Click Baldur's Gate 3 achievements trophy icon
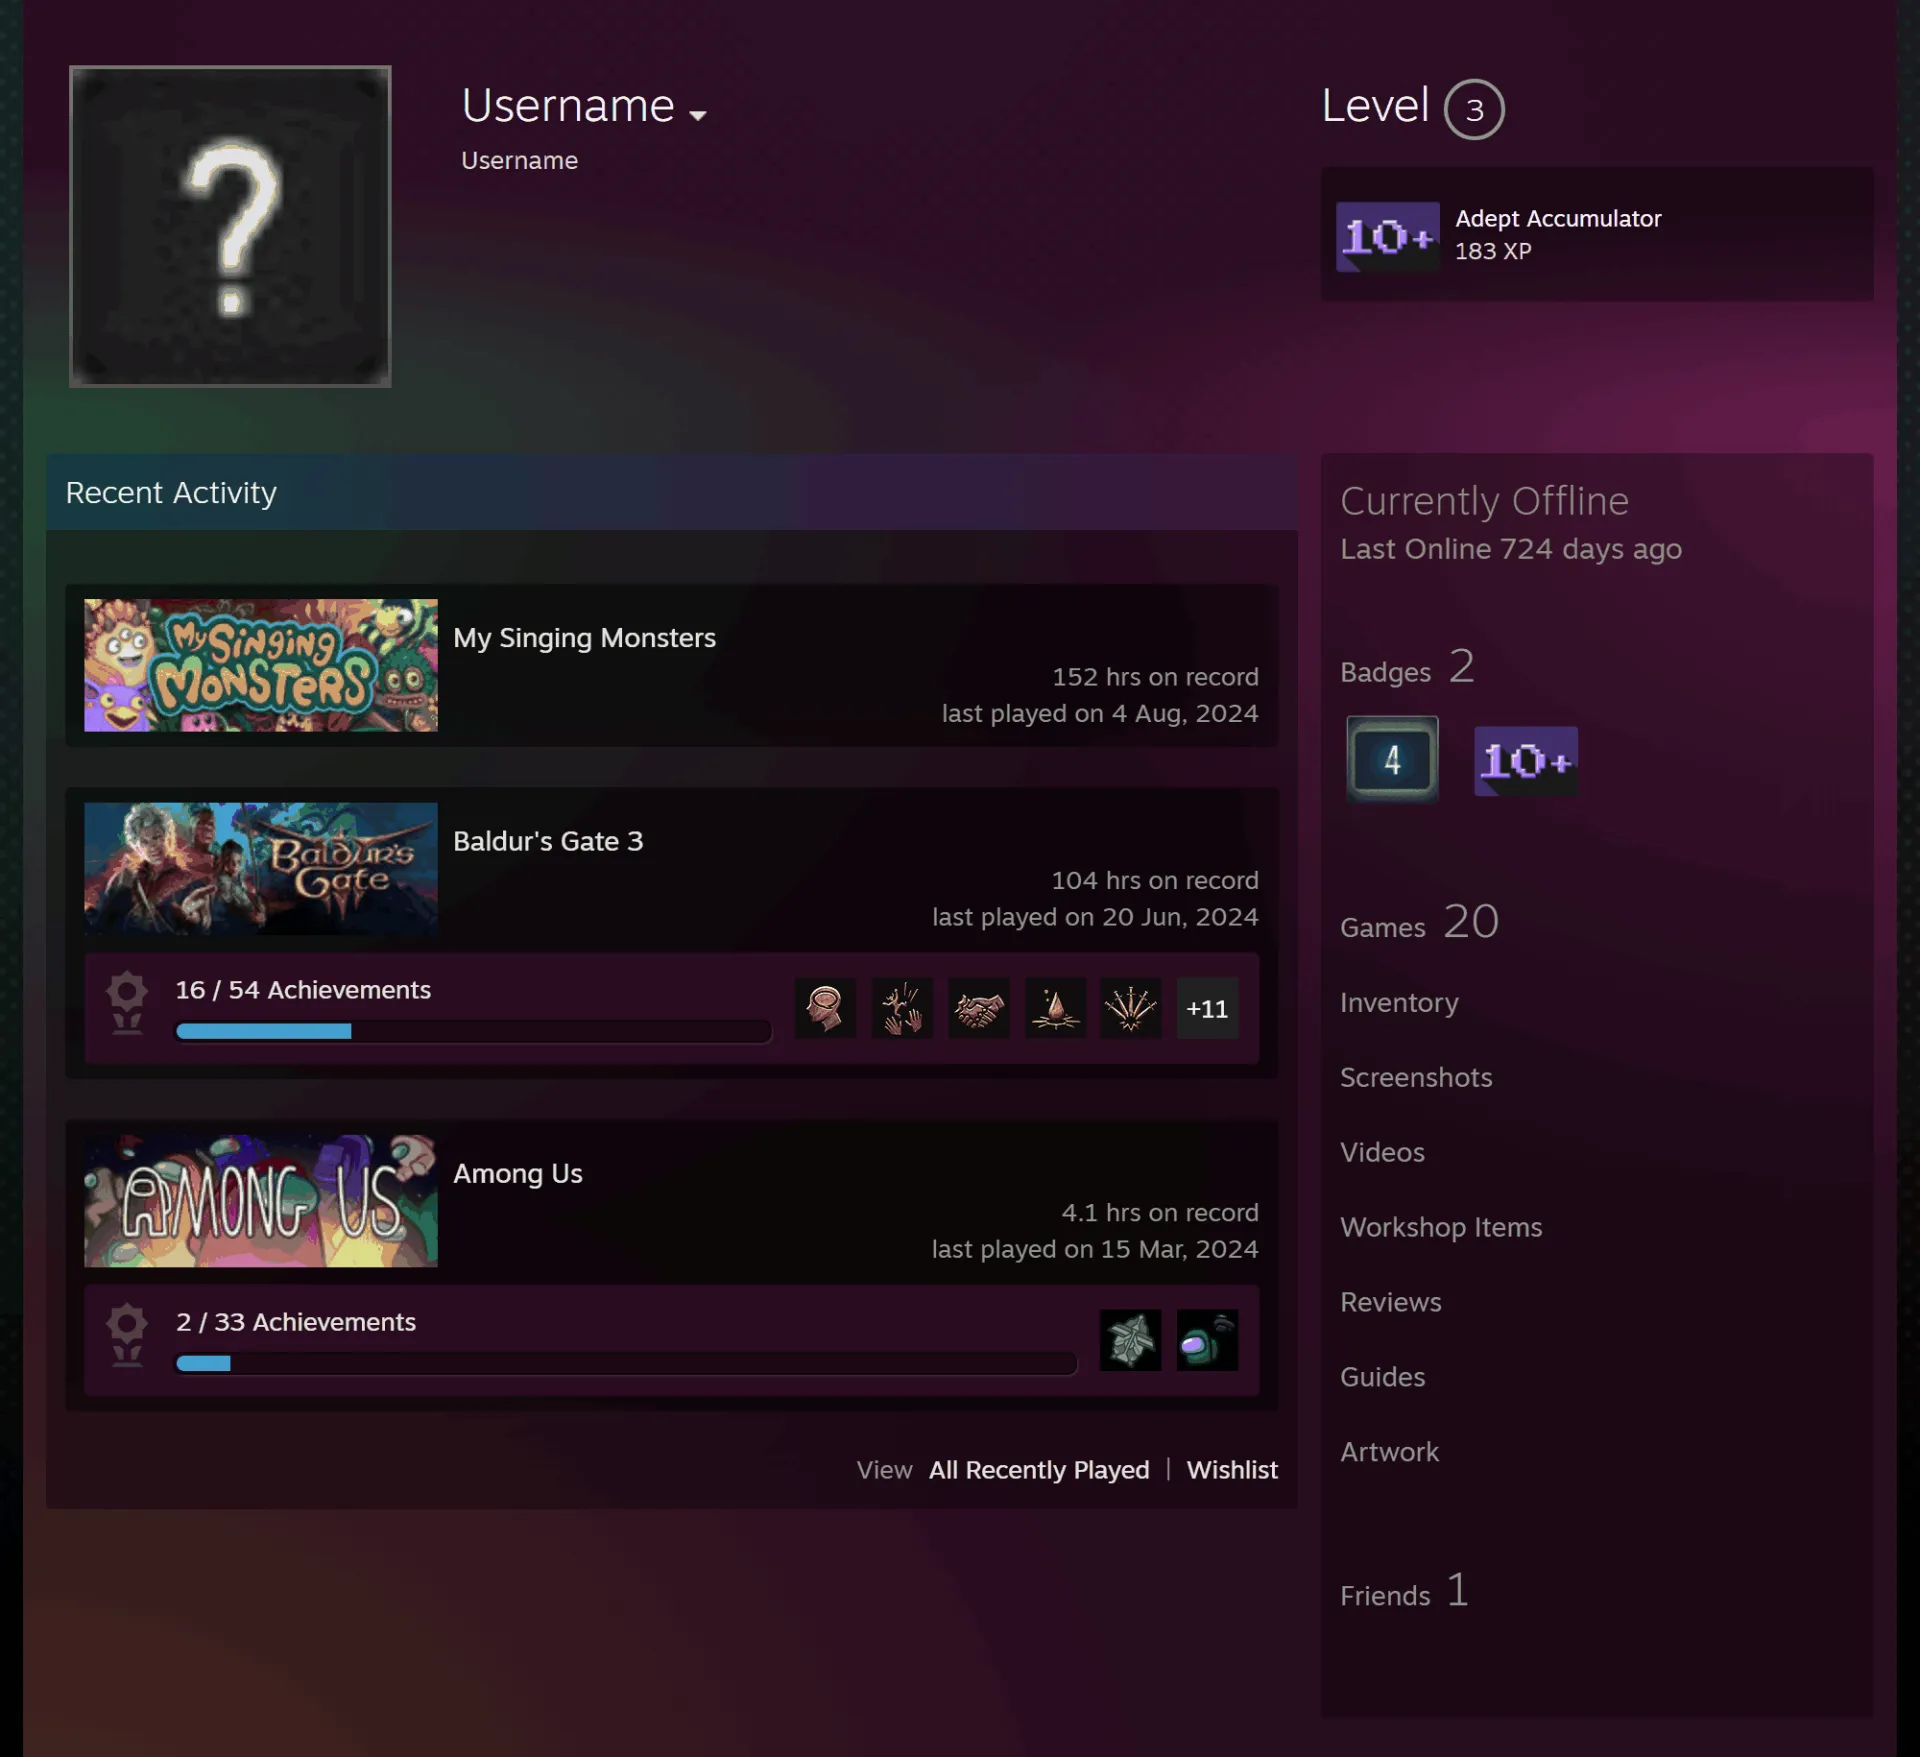 tap(127, 1003)
